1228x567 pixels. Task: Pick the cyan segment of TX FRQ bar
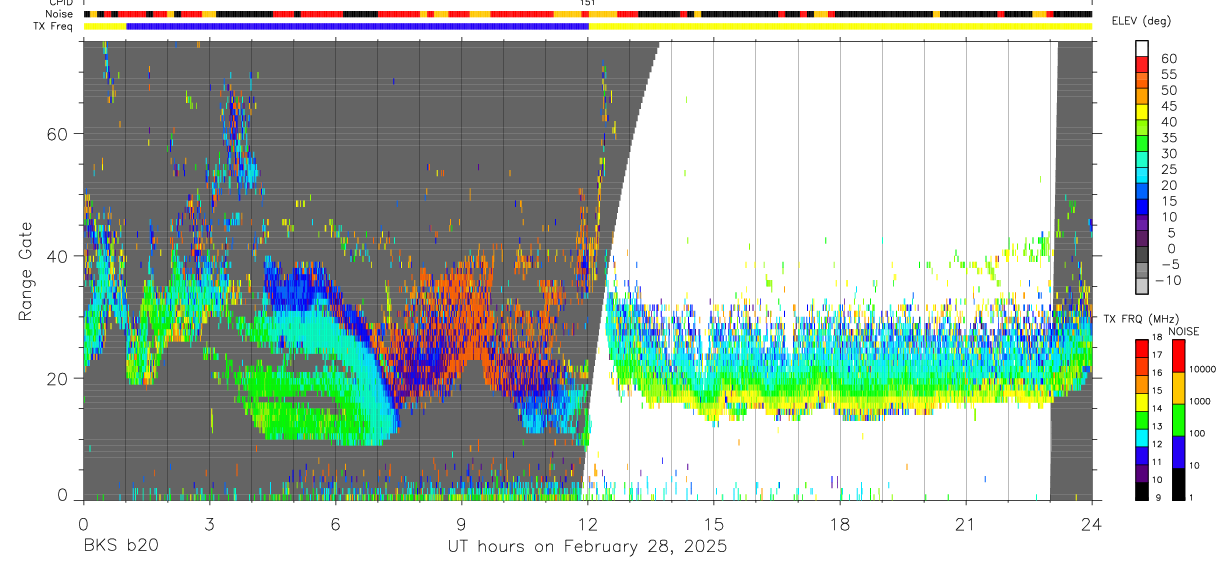(x=1142, y=437)
